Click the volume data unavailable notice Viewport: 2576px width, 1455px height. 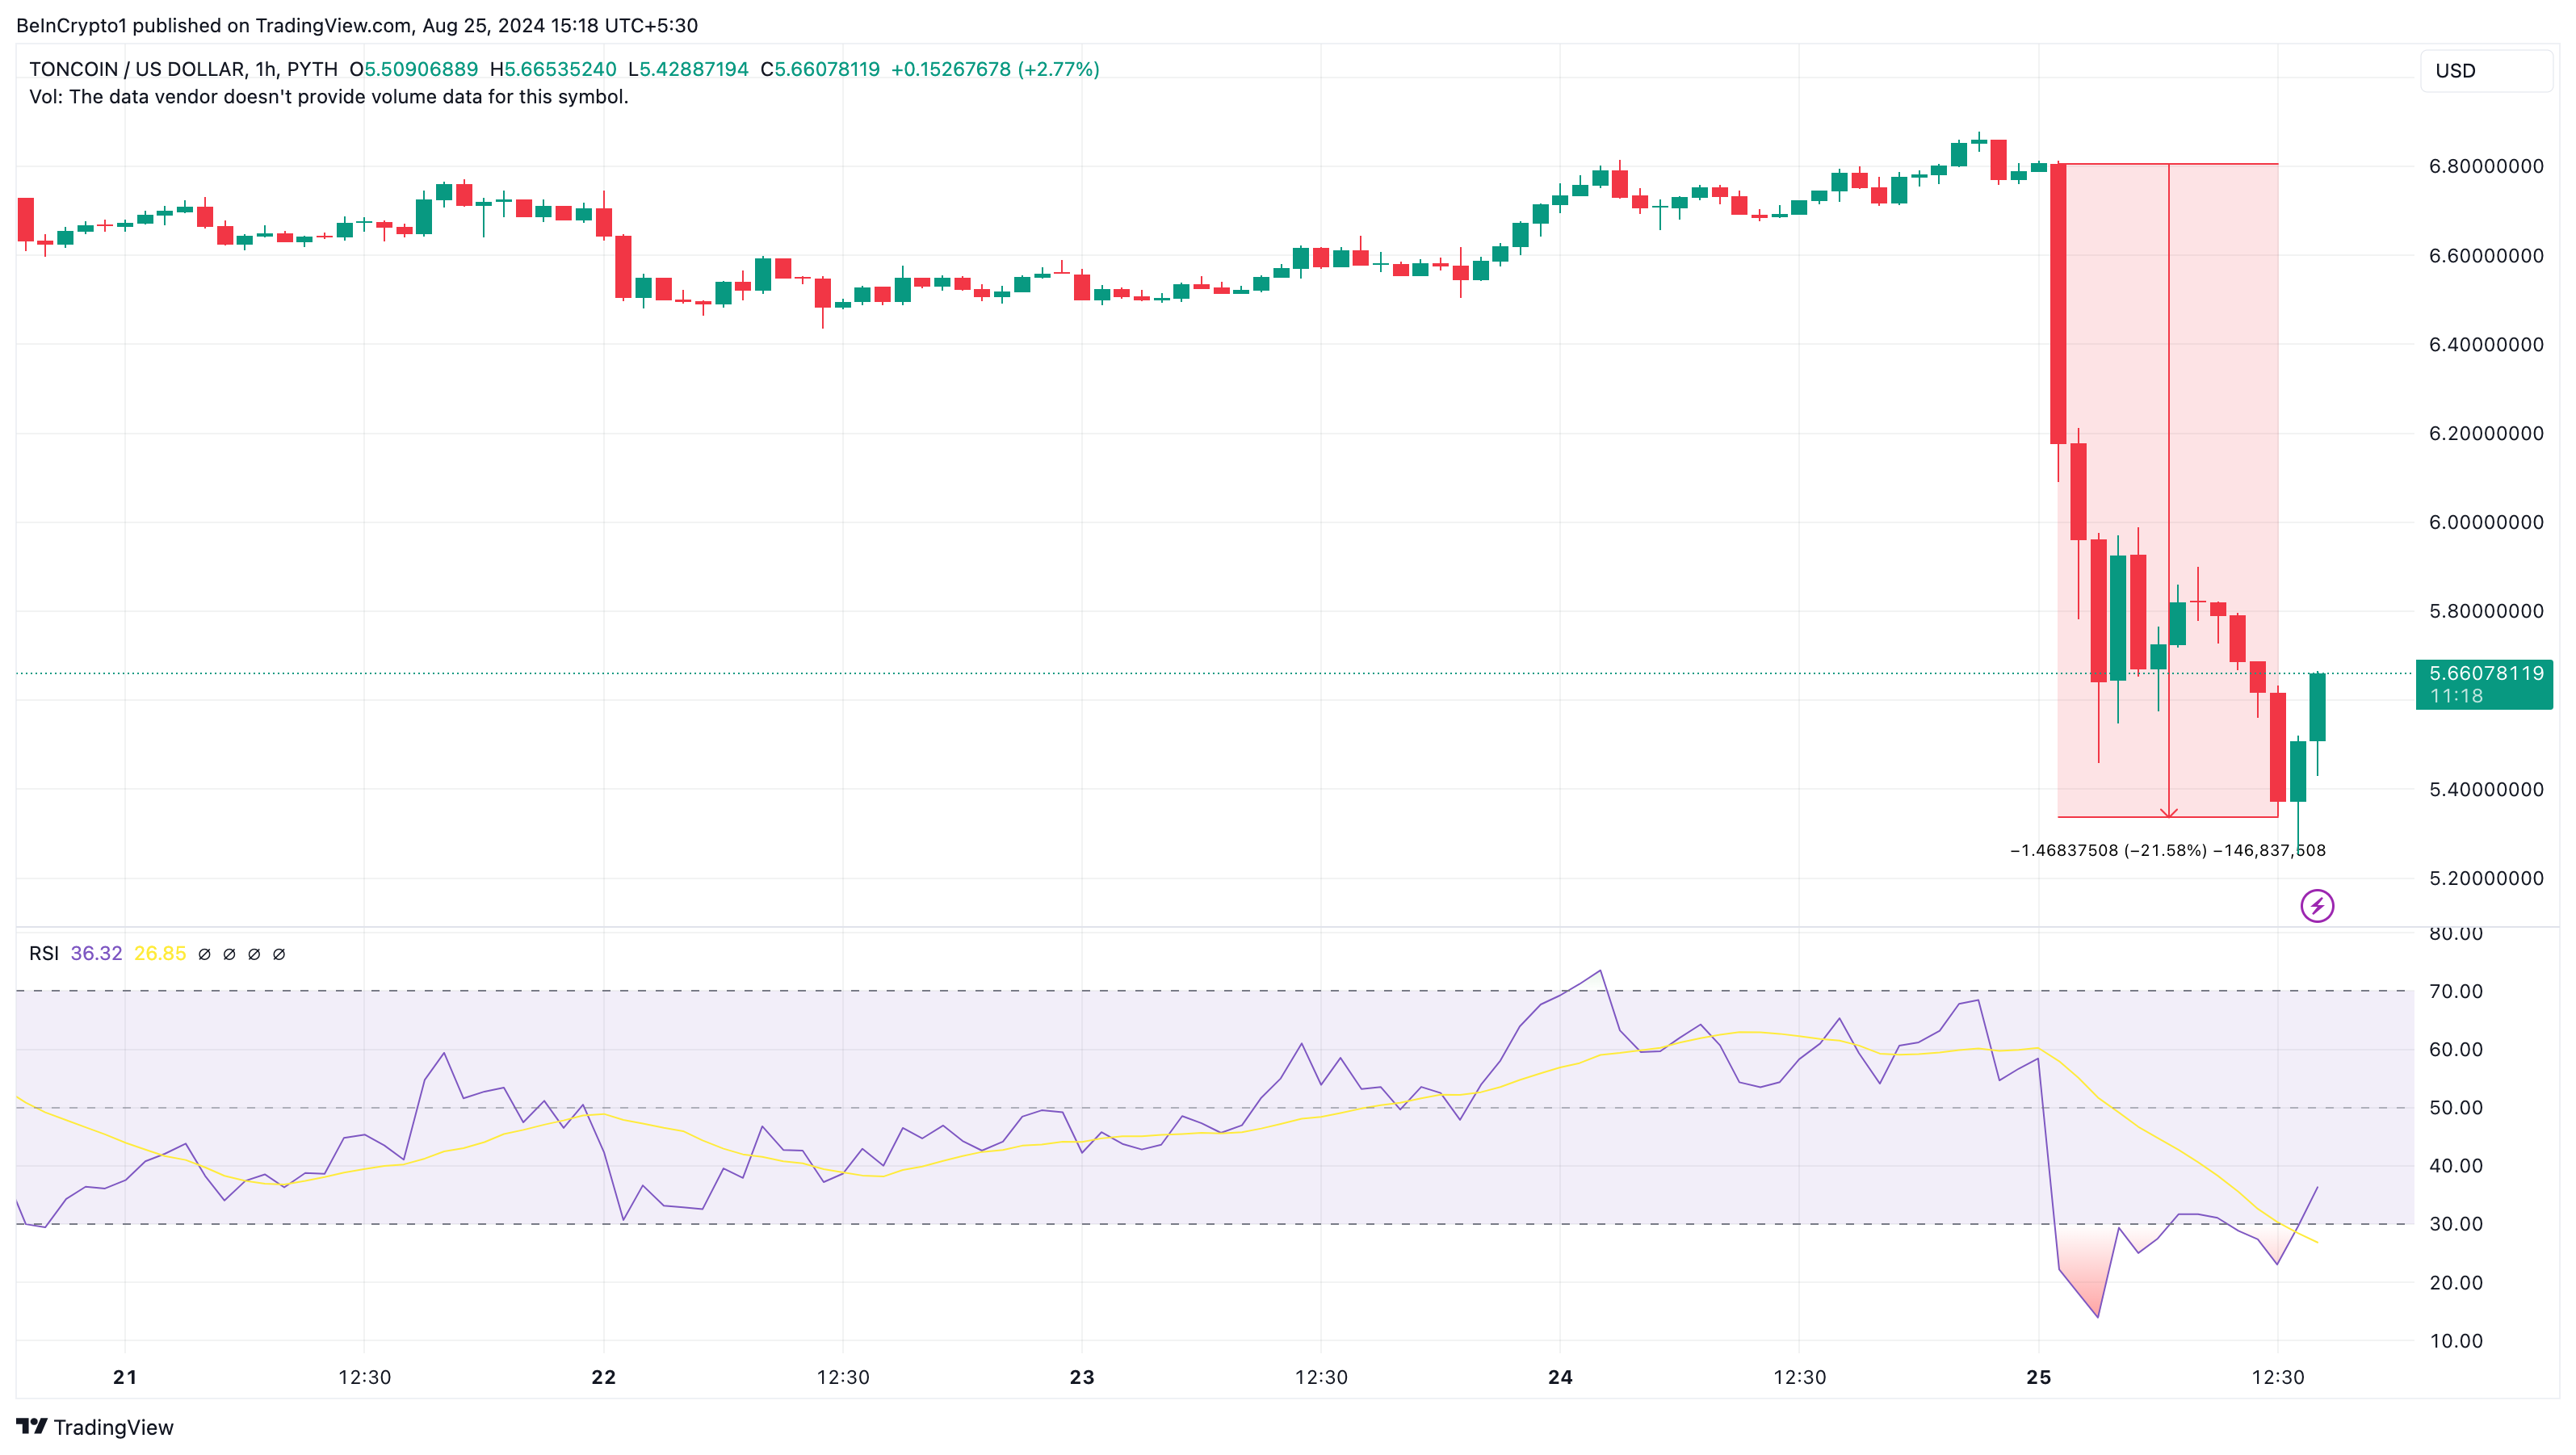328,97
